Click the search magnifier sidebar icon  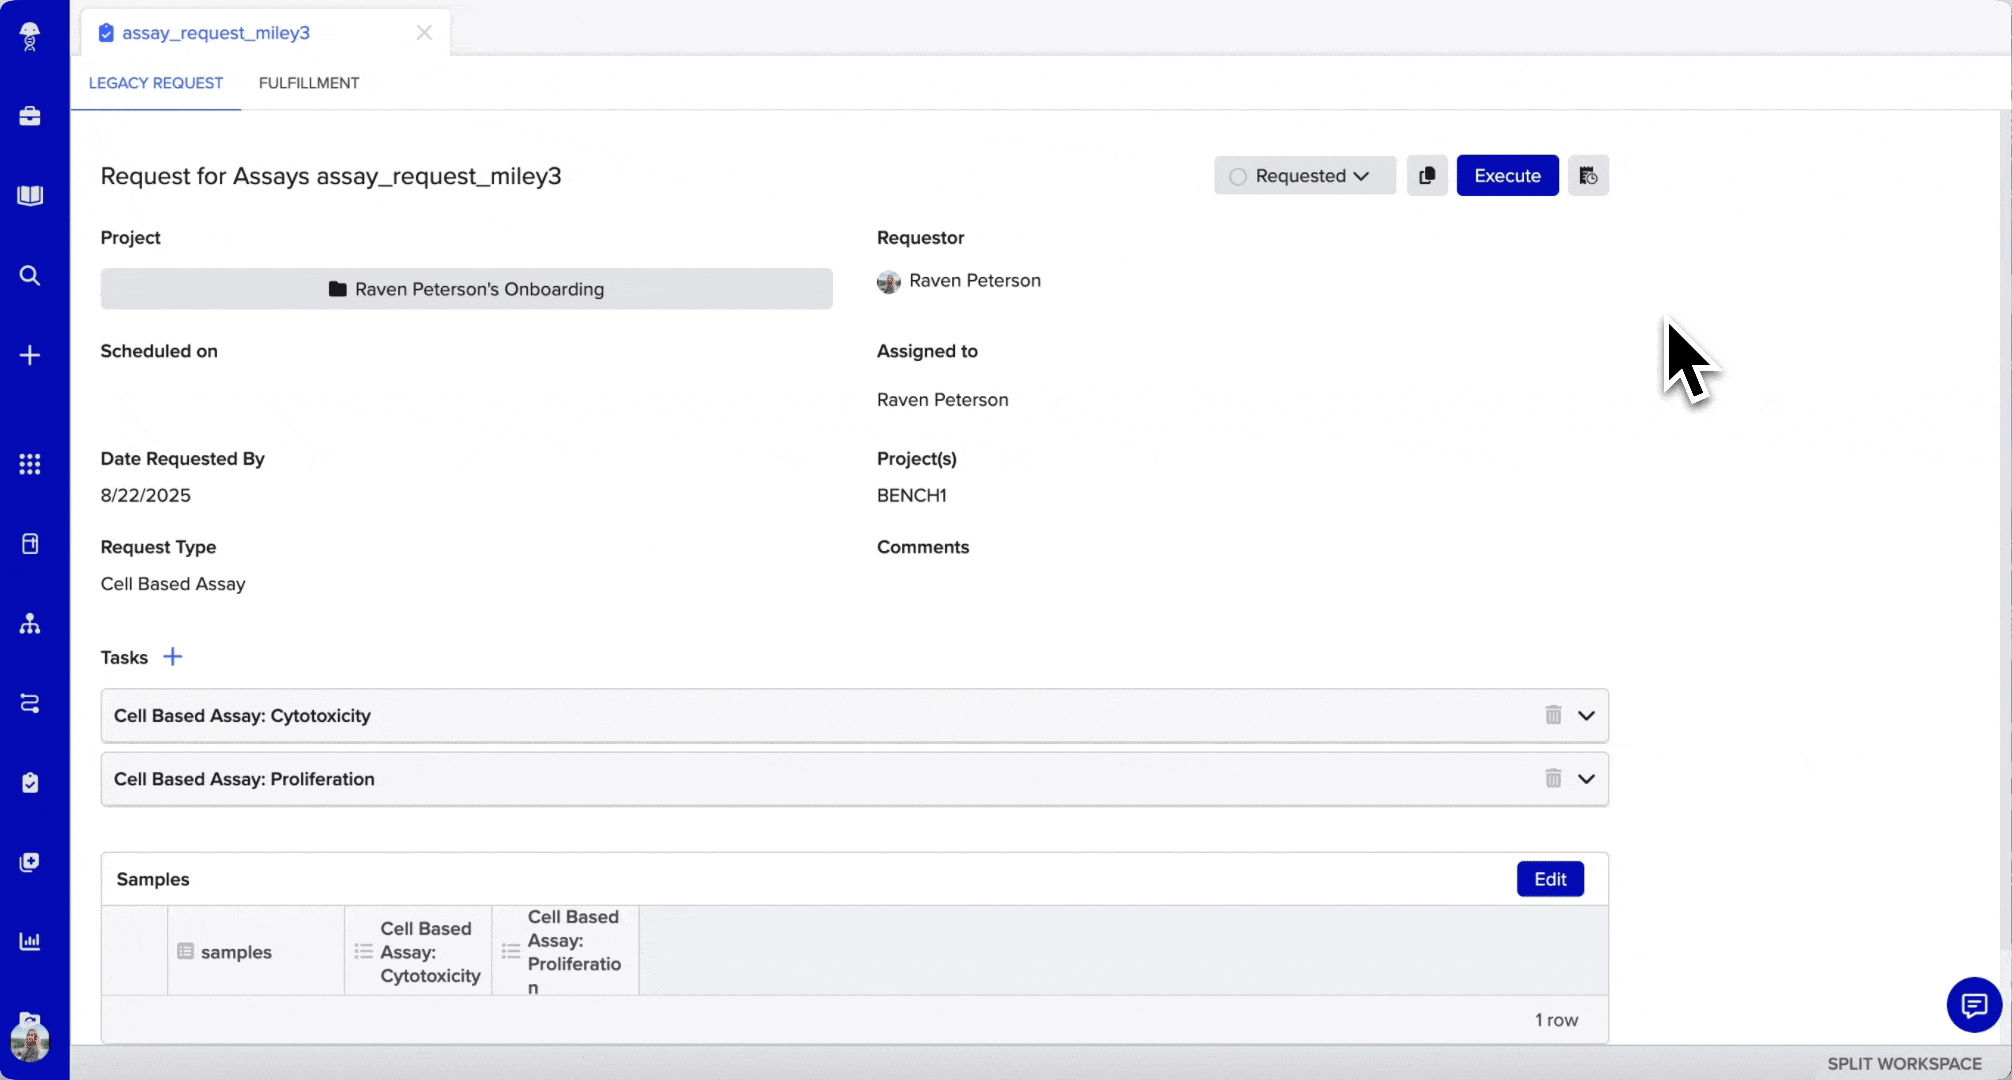[x=30, y=275]
